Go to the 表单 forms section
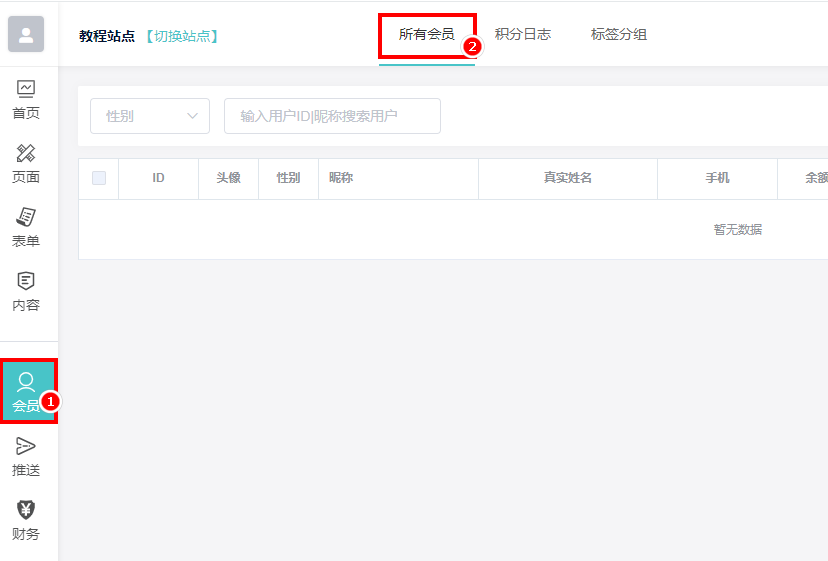Screen dimensions: 828x561 click(x=26, y=228)
